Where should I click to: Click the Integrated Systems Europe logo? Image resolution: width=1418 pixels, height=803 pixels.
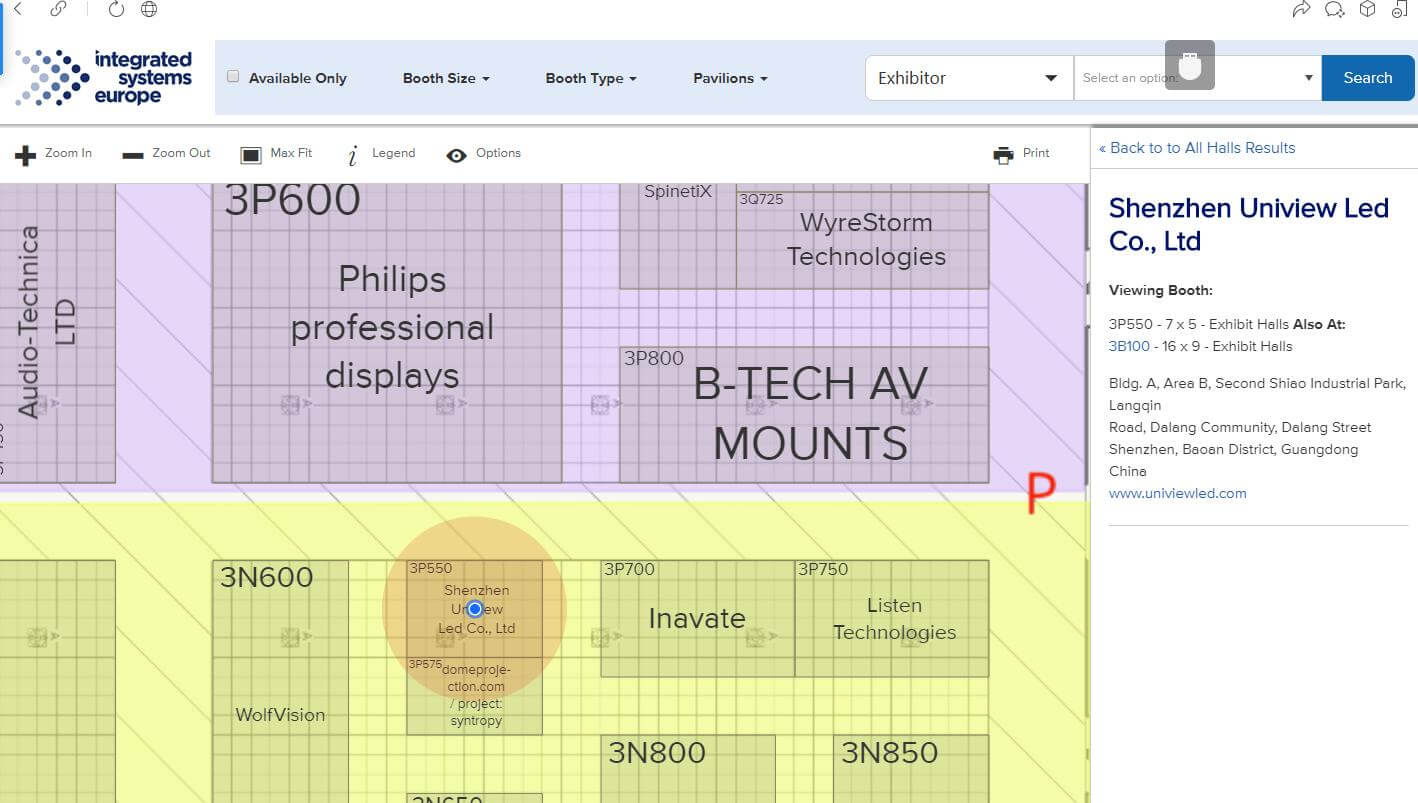(104, 77)
